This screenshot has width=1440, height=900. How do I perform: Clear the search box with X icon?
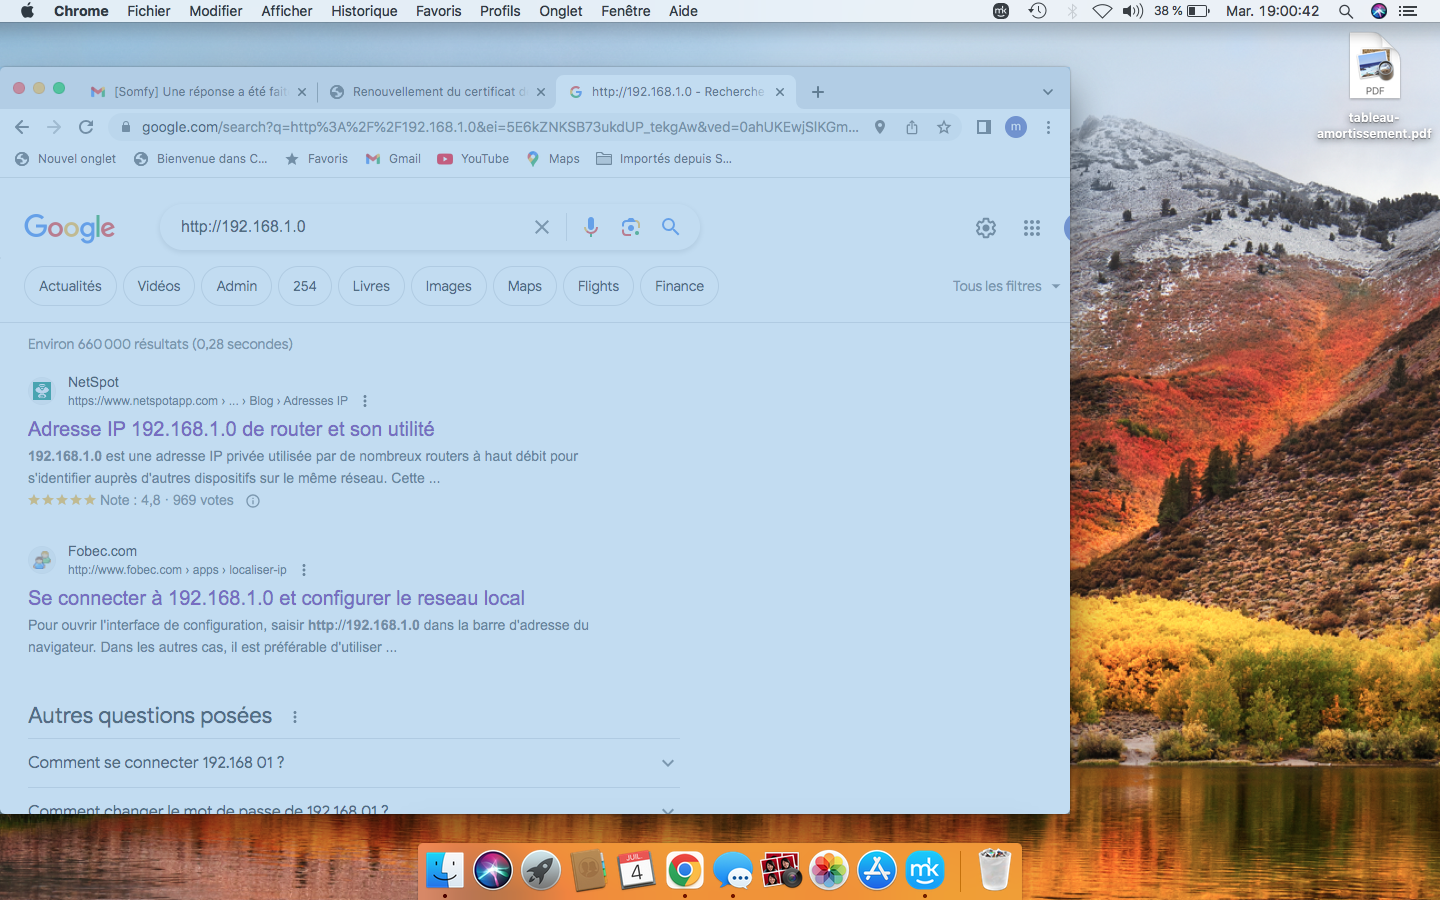pyautogui.click(x=542, y=227)
